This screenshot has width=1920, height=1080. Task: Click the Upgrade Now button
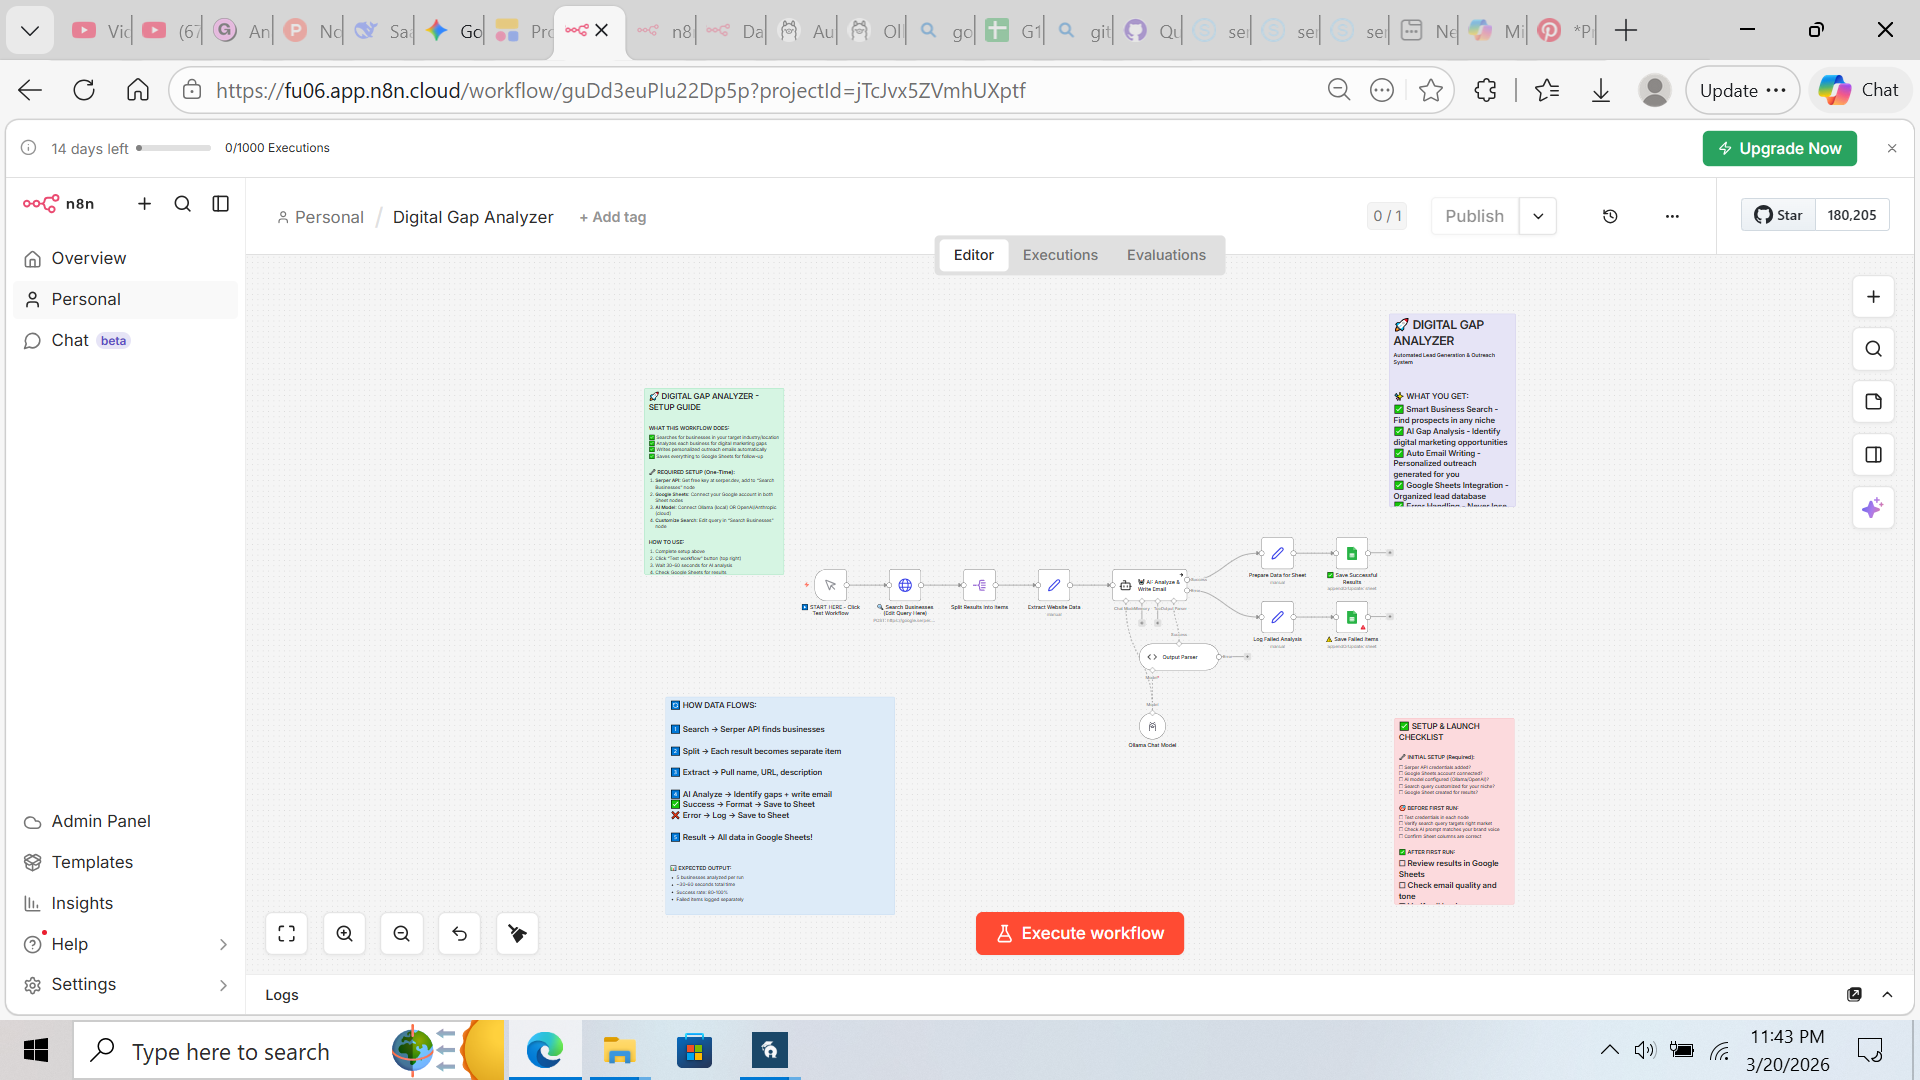pyautogui.click(x=1779, y=148)
